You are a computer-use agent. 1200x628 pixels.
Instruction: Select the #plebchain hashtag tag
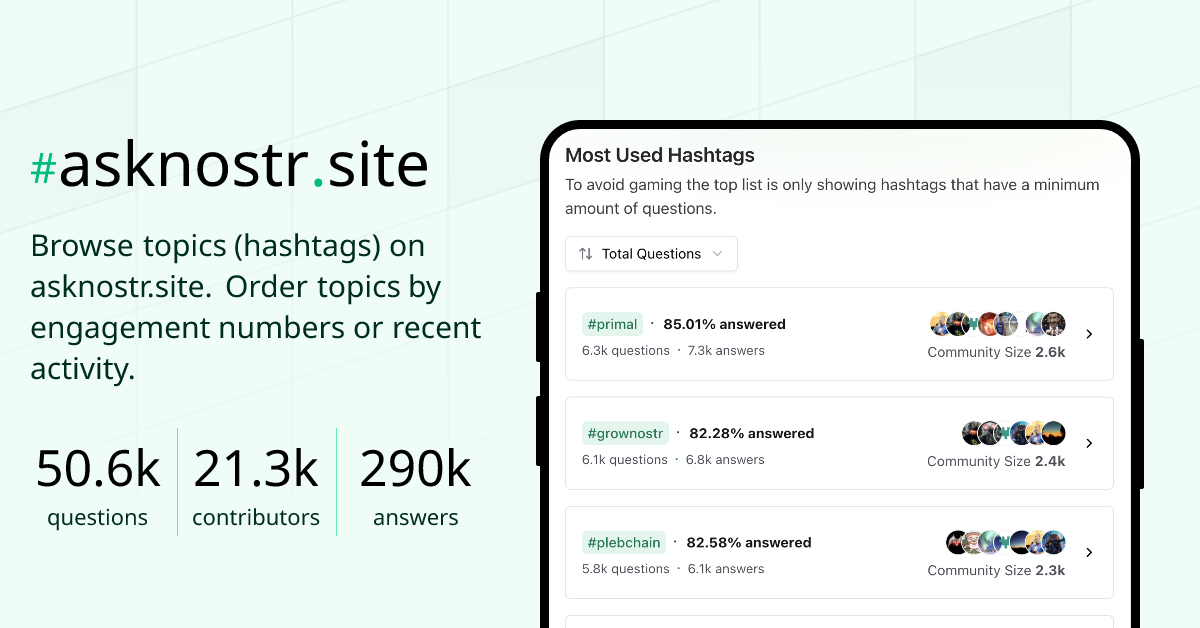[x=624, y=542]
